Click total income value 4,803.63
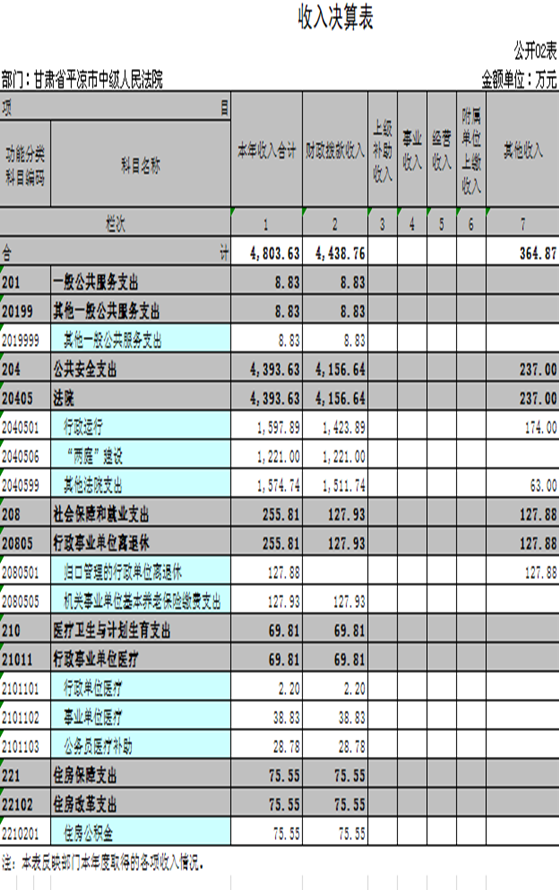This screenshot has width=559, height=890. click(x=275, y=253)
